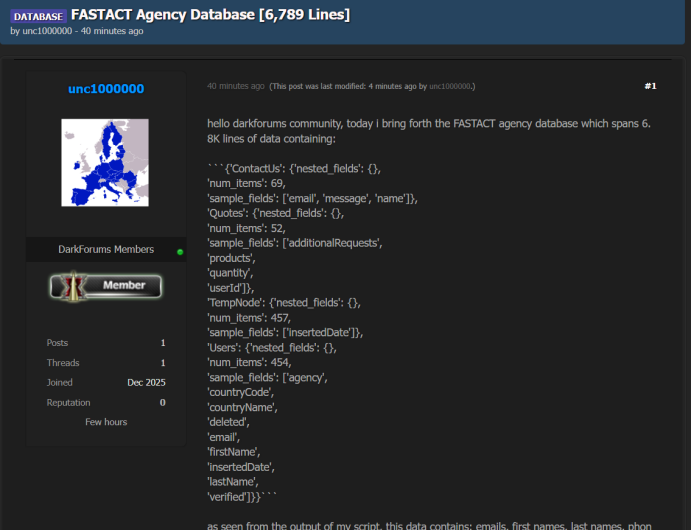Click the Europe map avatar image
Viewport: 691px width, 530px height.
coord(105,163)
